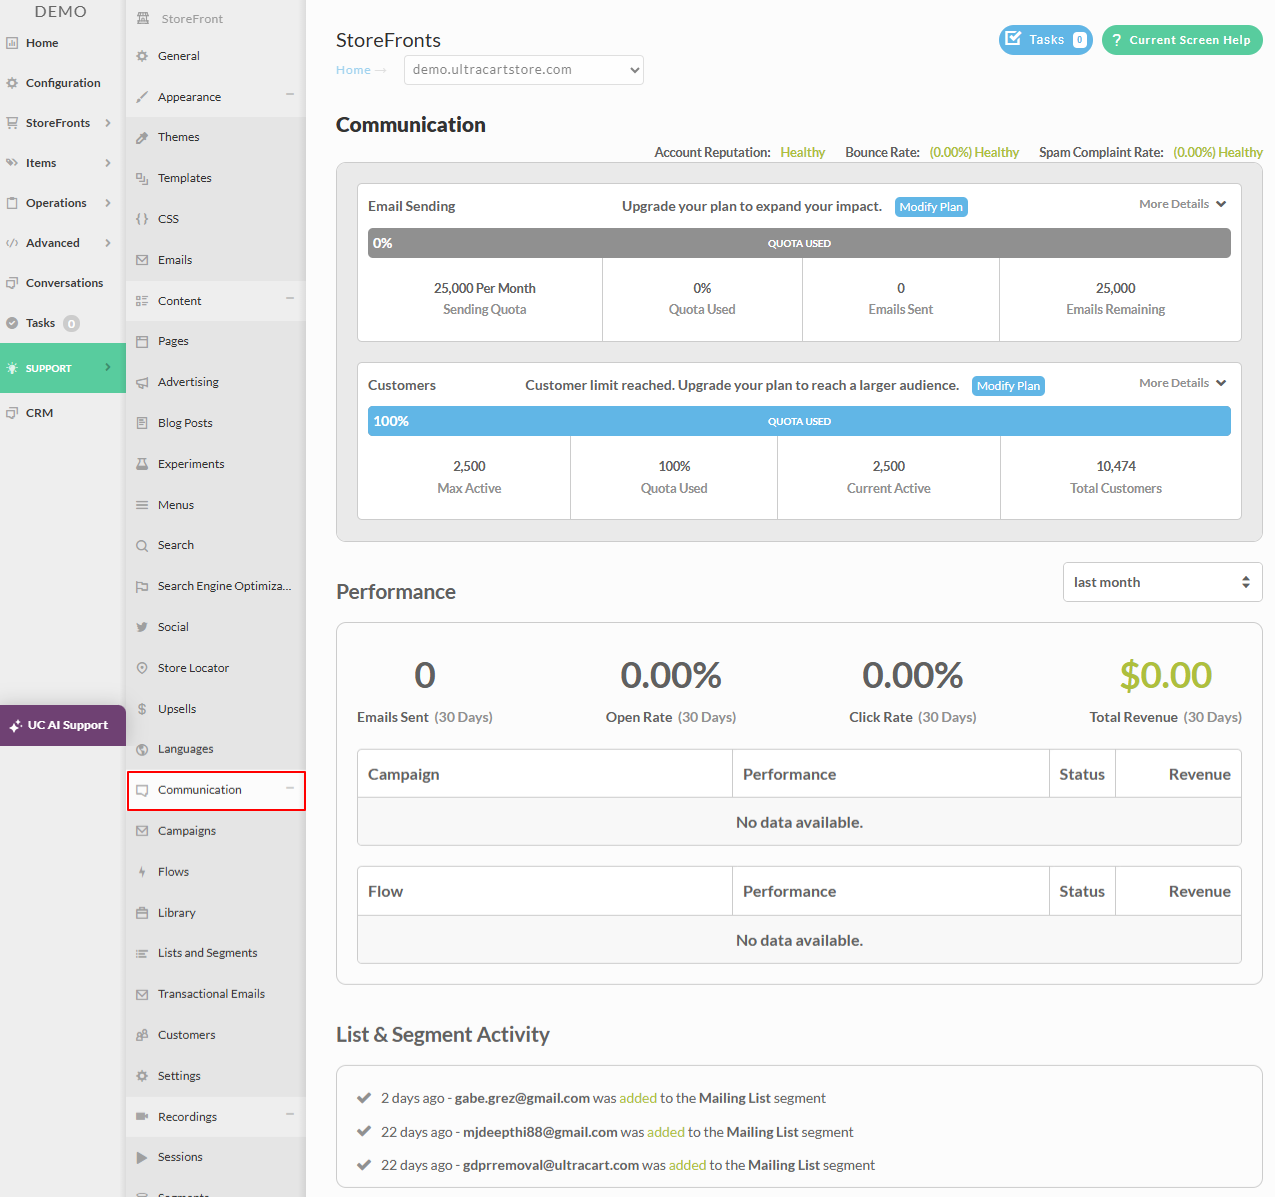1275x1197 pixels.
Task: Open Campaigns in the sidebar menu
Action: click(x=216, y=831)
